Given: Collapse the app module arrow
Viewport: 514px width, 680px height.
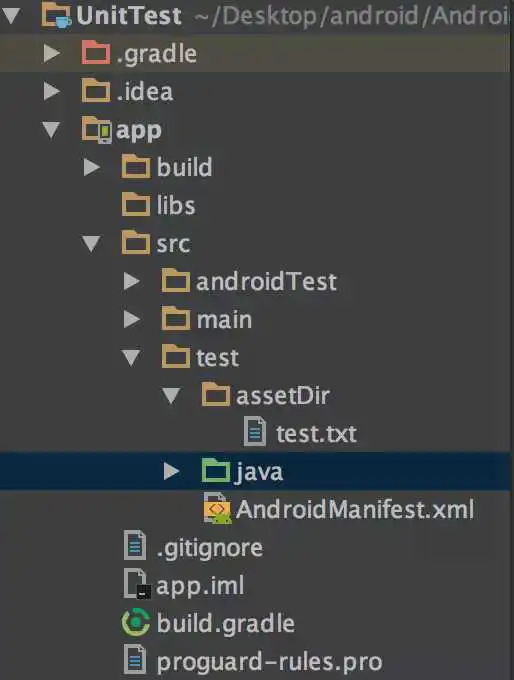Looking at the screenshot, I should [51, 130].
